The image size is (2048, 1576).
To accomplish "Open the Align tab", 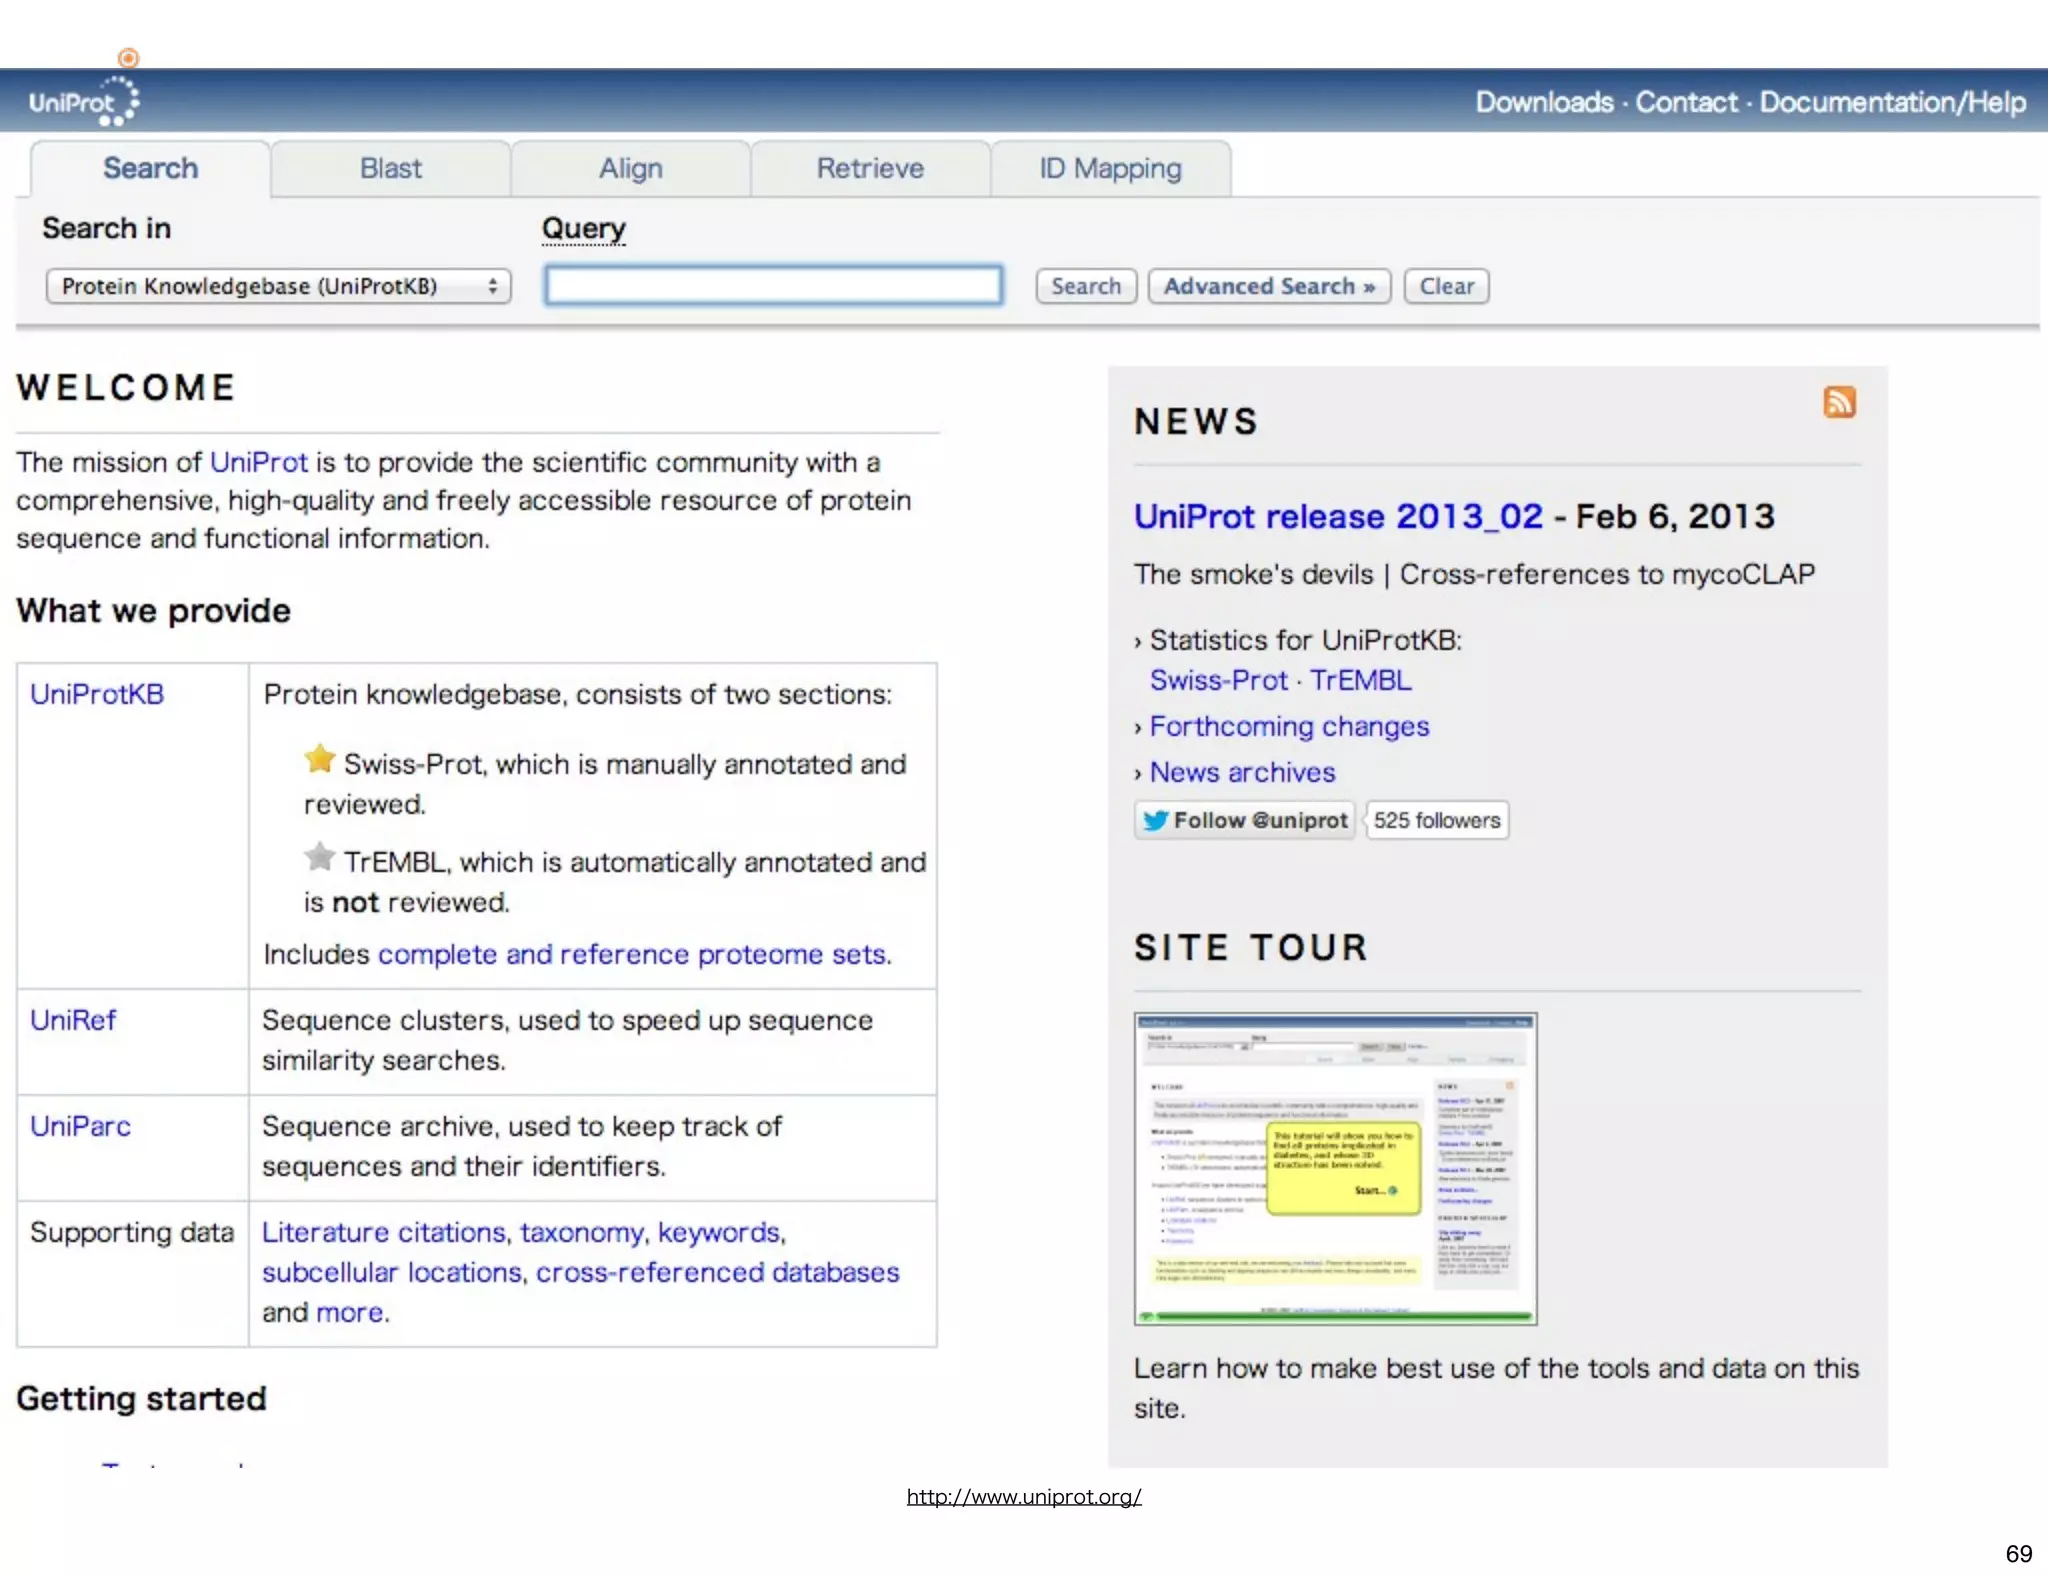I will point(631,168).
